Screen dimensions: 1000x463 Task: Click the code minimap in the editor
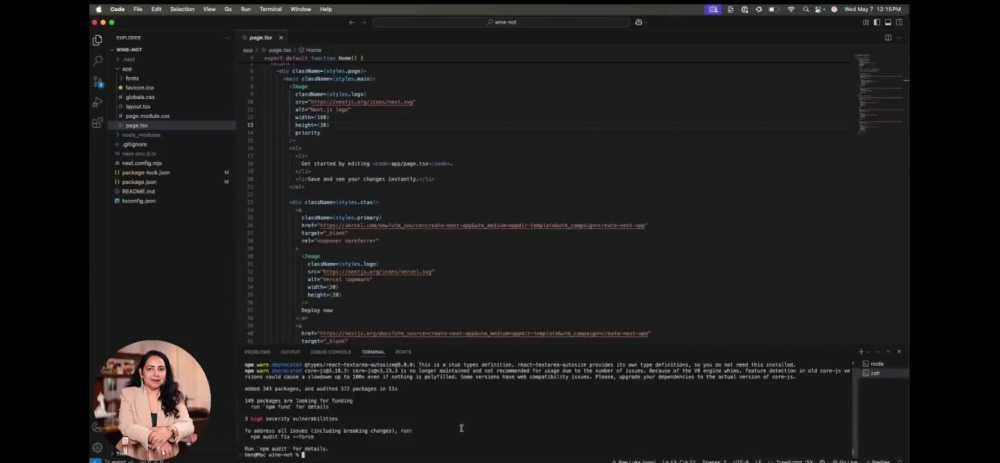[x=879, y=92]
